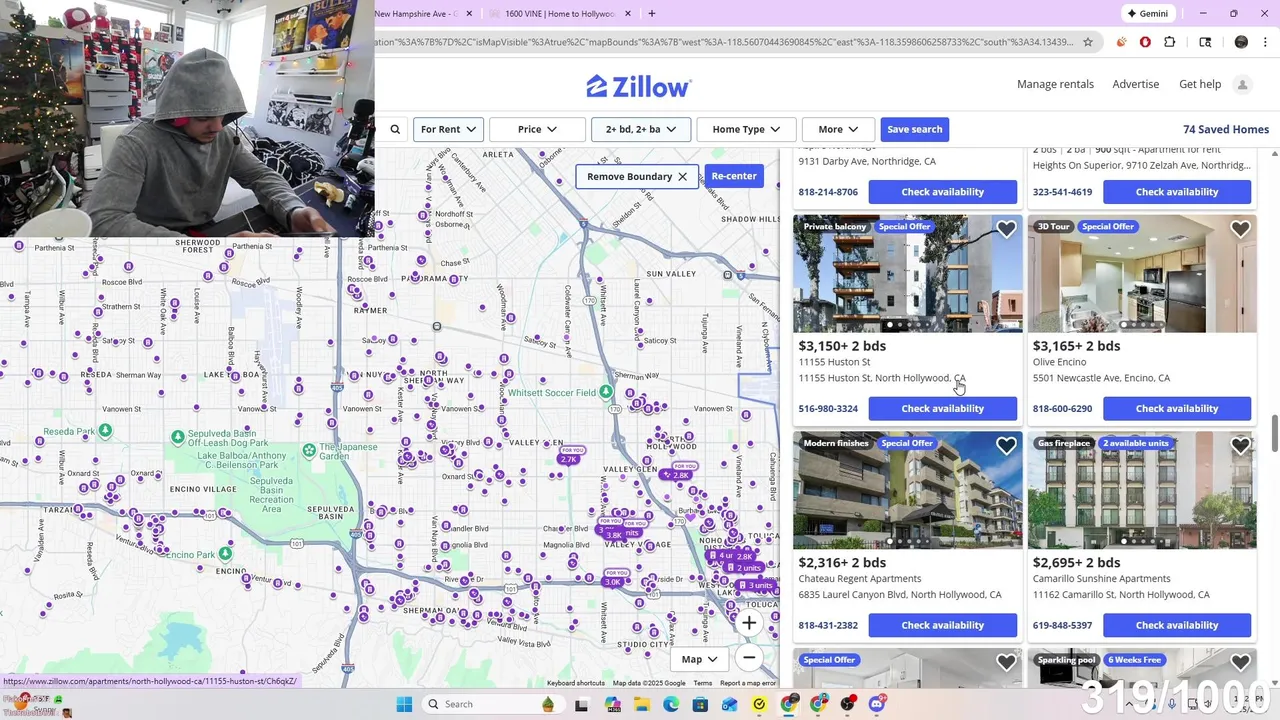1280x720 pixels.
Task: Check availability for Chateau Regent Apartments
Action: tap(943, 625)
